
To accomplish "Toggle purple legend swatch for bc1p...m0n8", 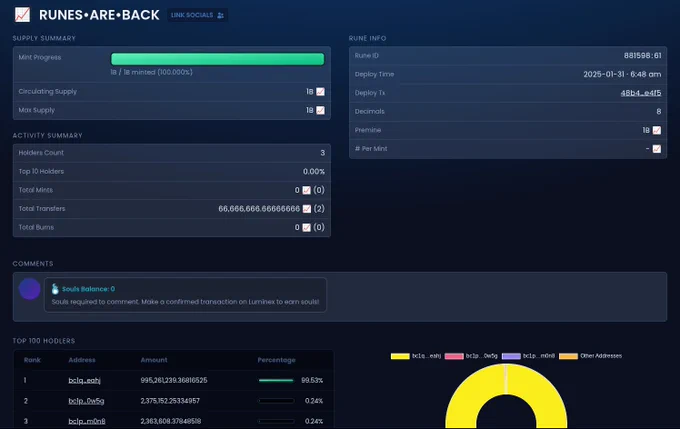I will pyautogui.click(x=511, y=356).
